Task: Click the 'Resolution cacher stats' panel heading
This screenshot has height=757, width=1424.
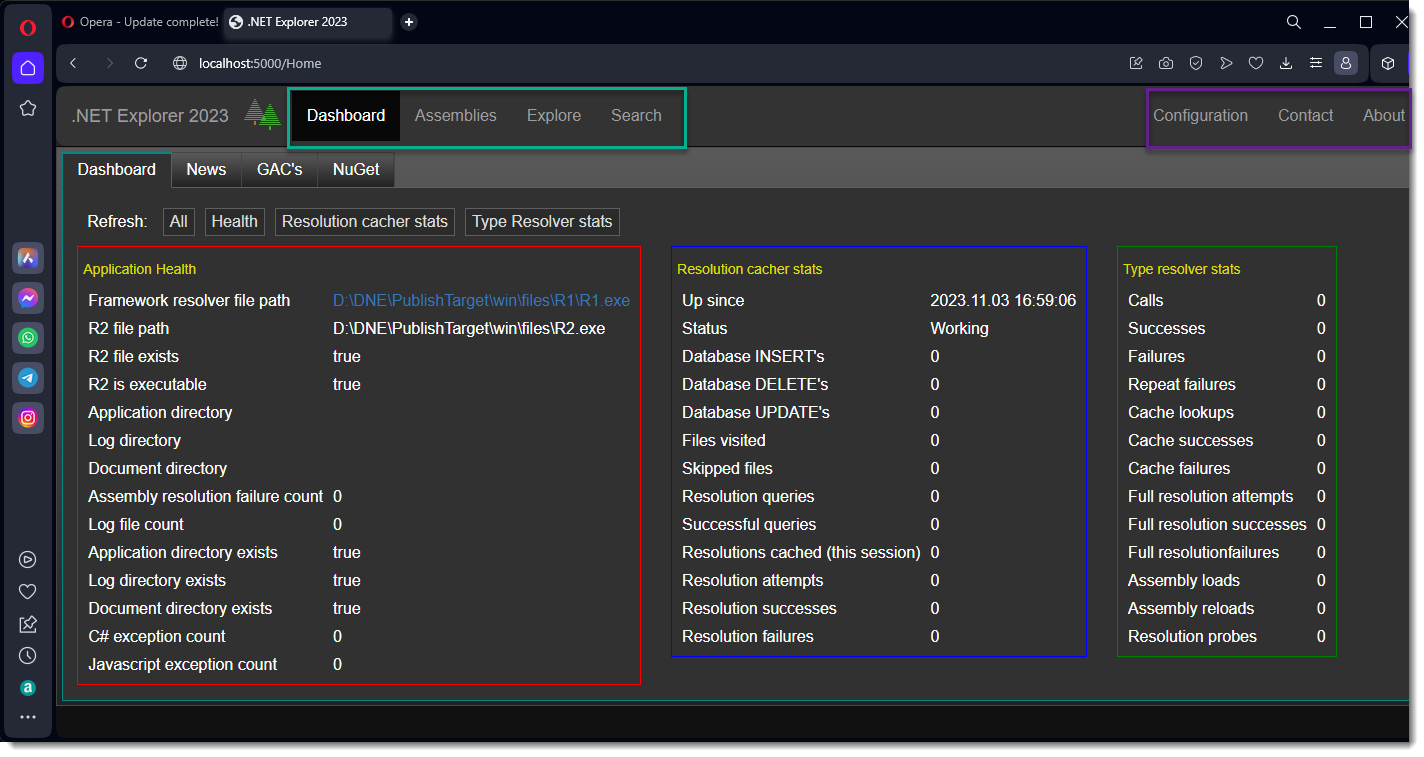Action: [750, 269]
